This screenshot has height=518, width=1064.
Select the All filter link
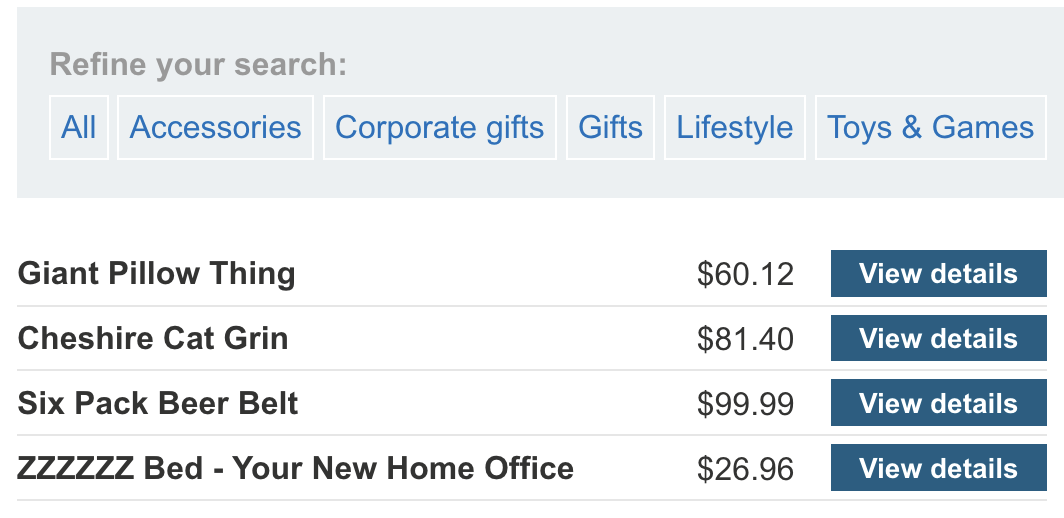[79, 127]
